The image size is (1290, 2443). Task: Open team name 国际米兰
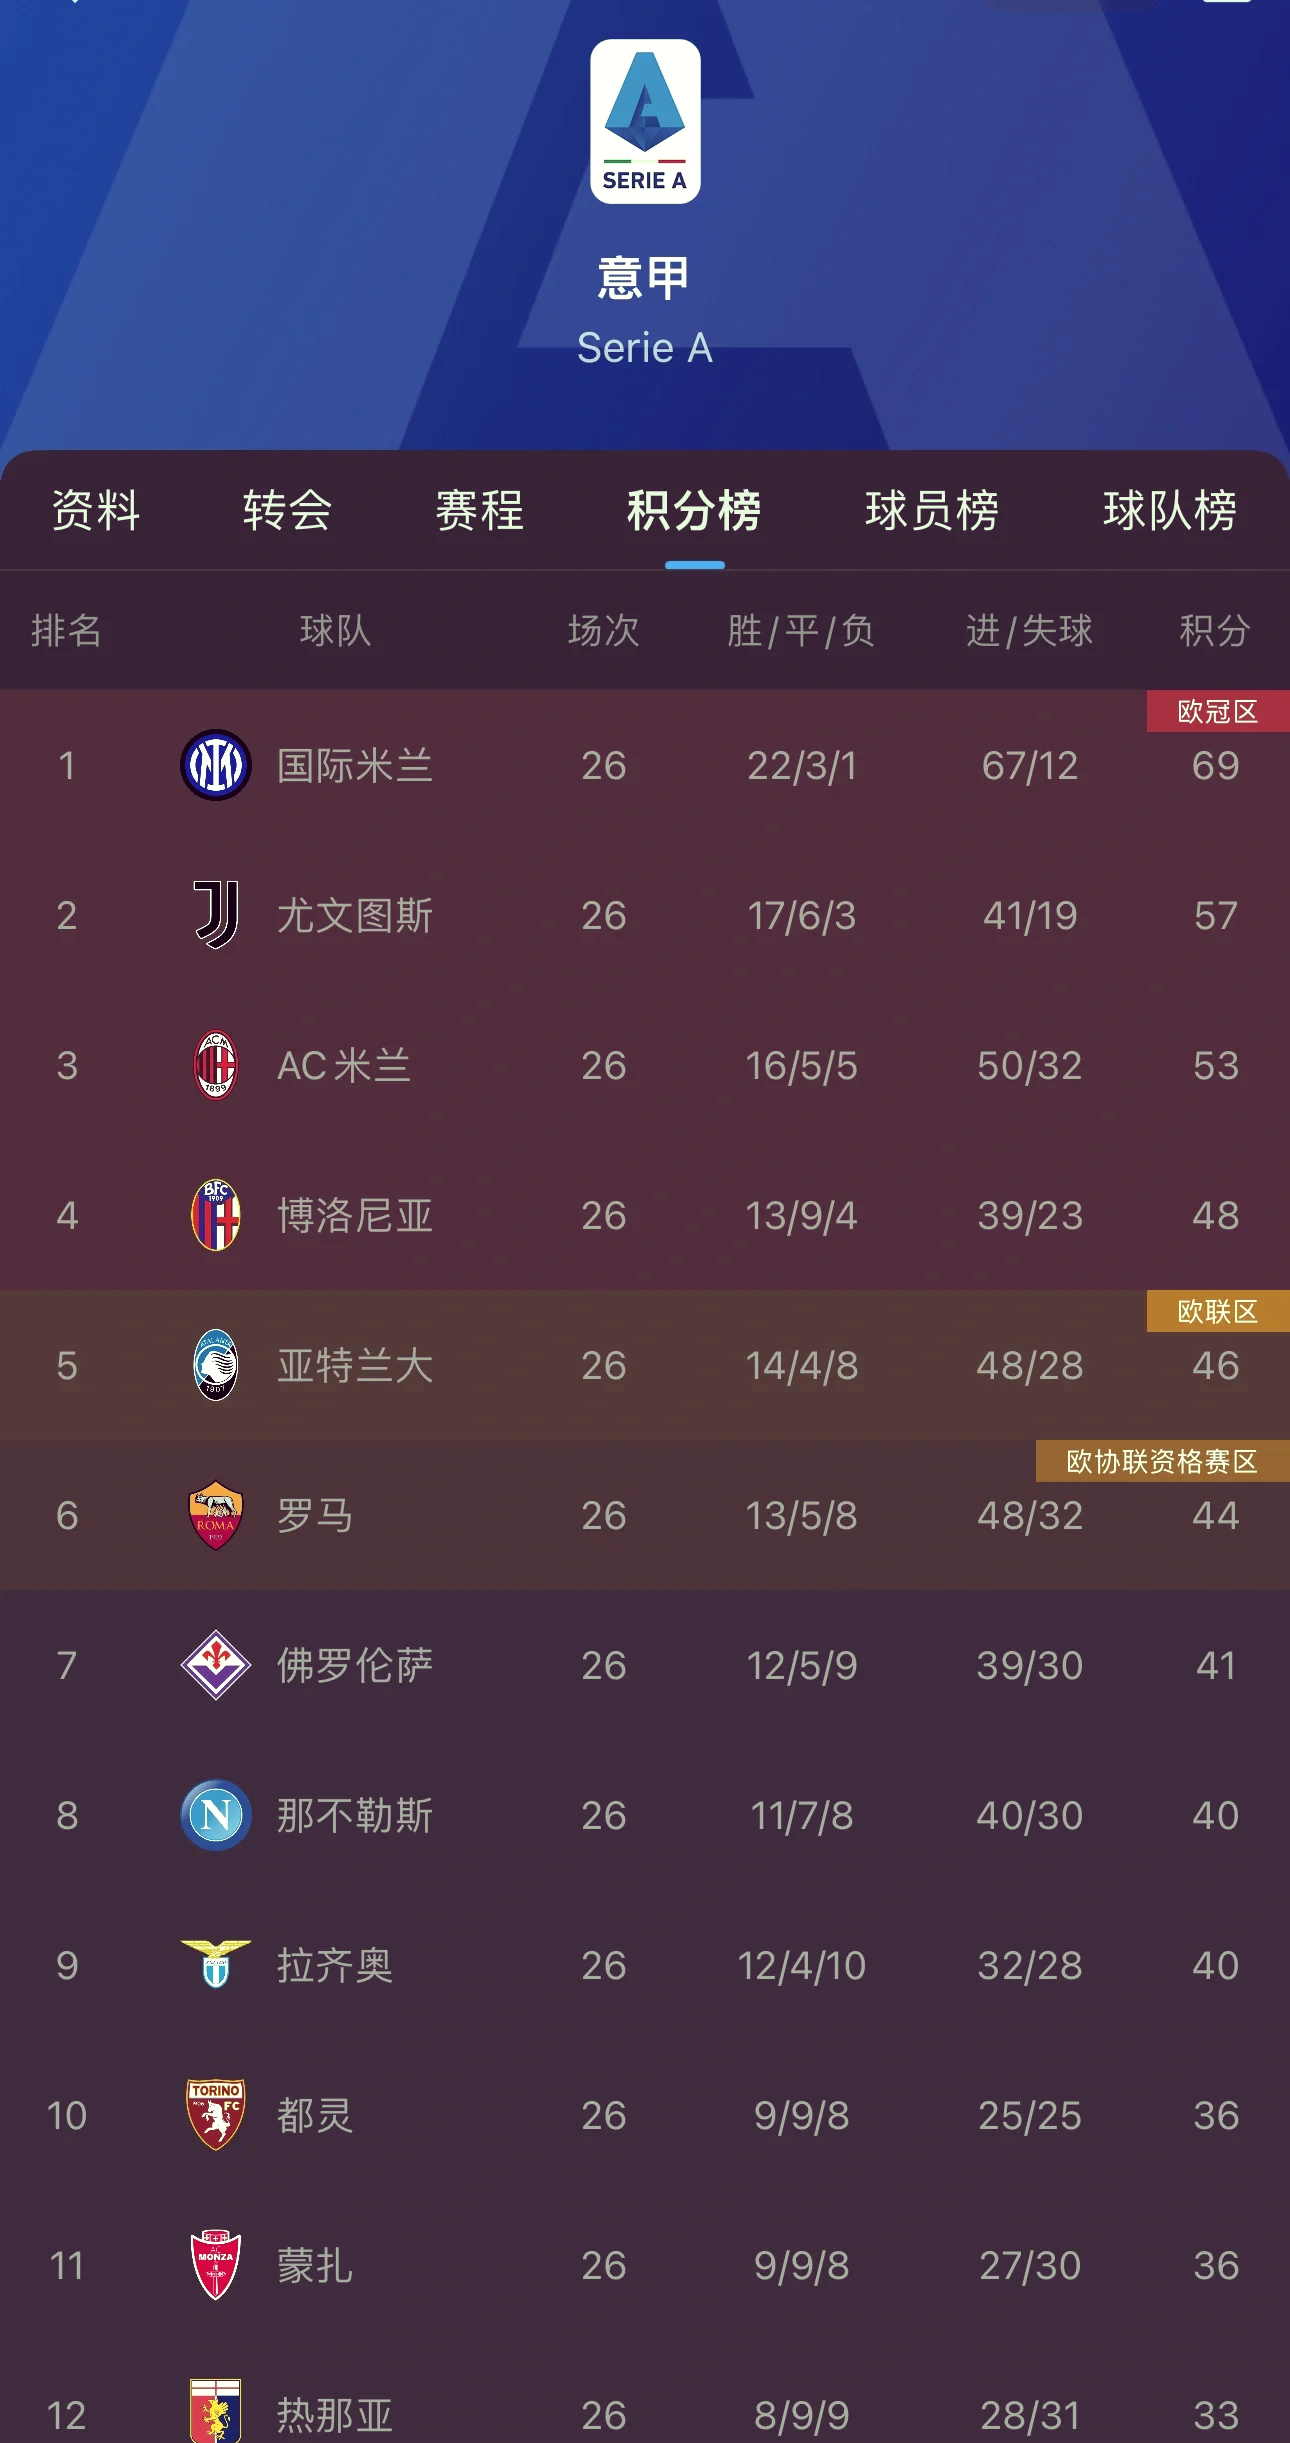click(x=354, y=766)
